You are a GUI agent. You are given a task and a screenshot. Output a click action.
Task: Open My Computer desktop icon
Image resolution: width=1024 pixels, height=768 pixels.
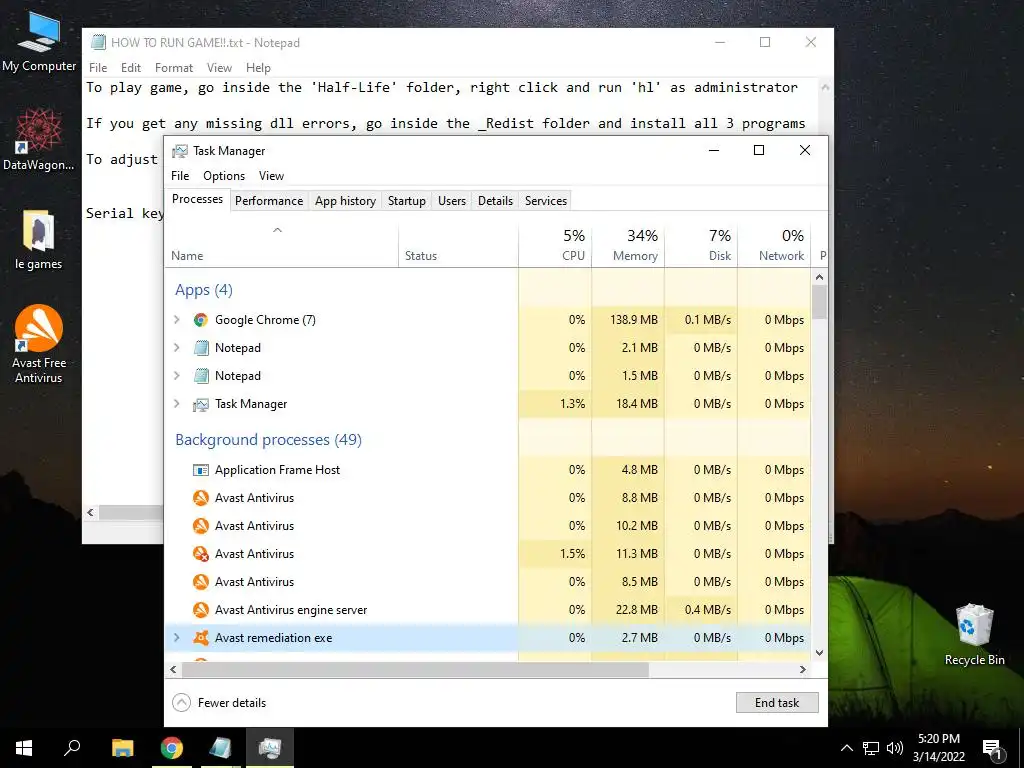[39, 42]
